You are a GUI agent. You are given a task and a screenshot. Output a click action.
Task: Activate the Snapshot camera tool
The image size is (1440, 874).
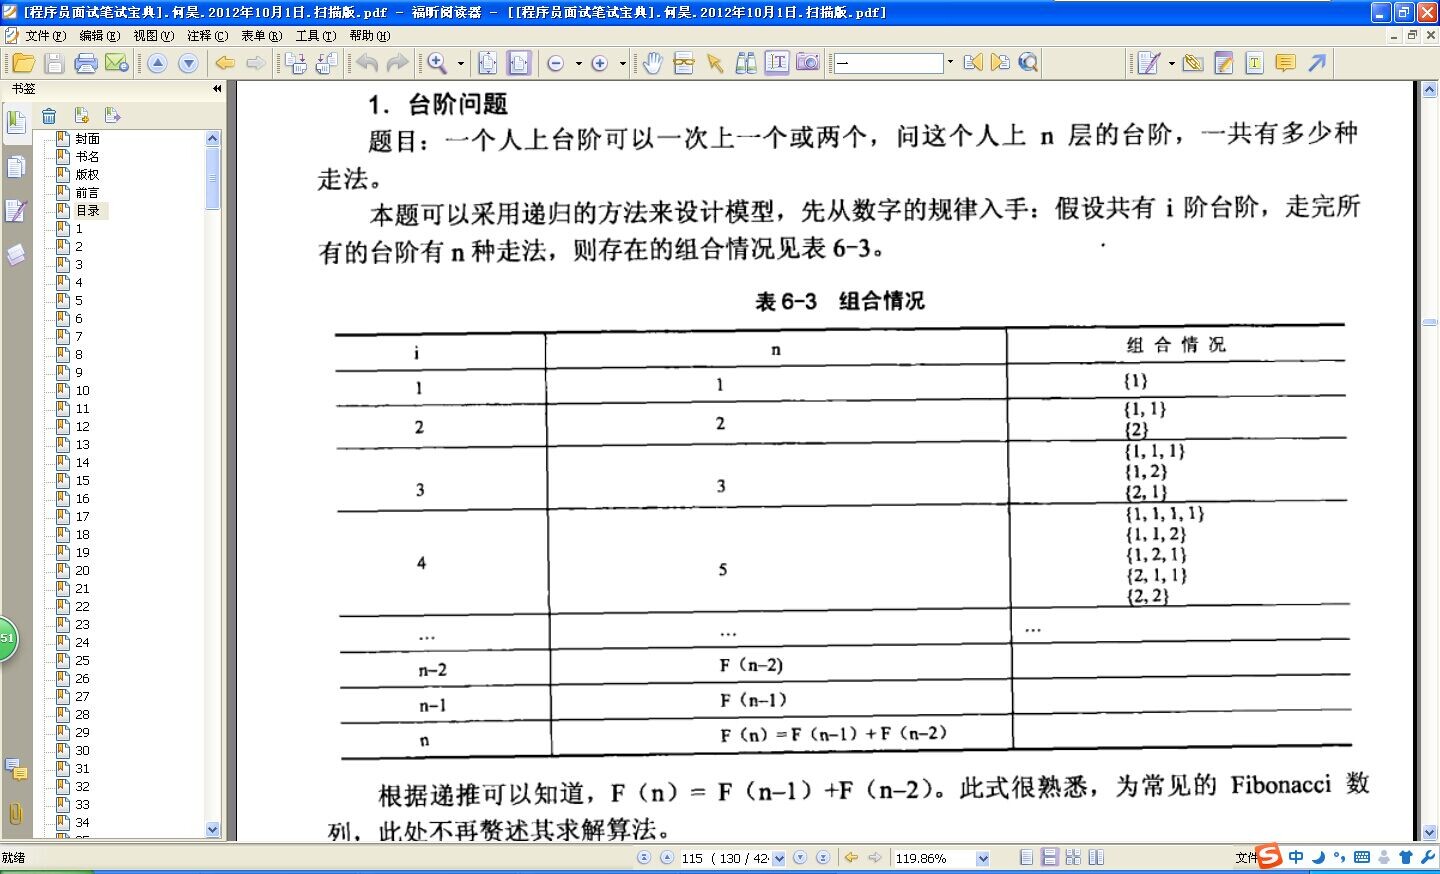(808, 63)
